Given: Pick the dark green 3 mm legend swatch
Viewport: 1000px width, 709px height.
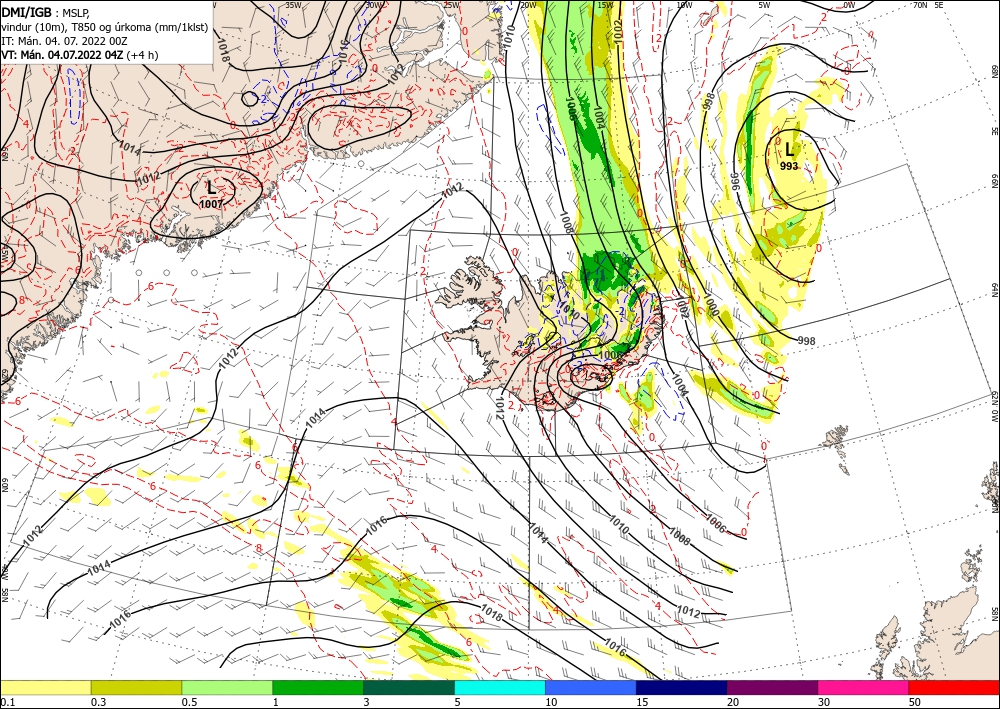Looking at the screenshot, I should 409,687.
